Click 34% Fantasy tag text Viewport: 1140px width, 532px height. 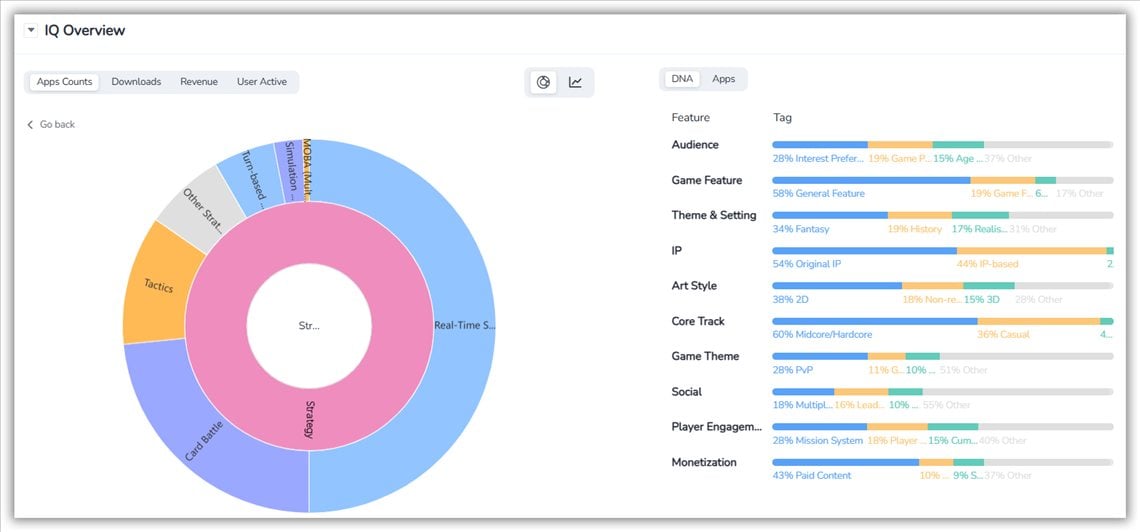point(800,229)
